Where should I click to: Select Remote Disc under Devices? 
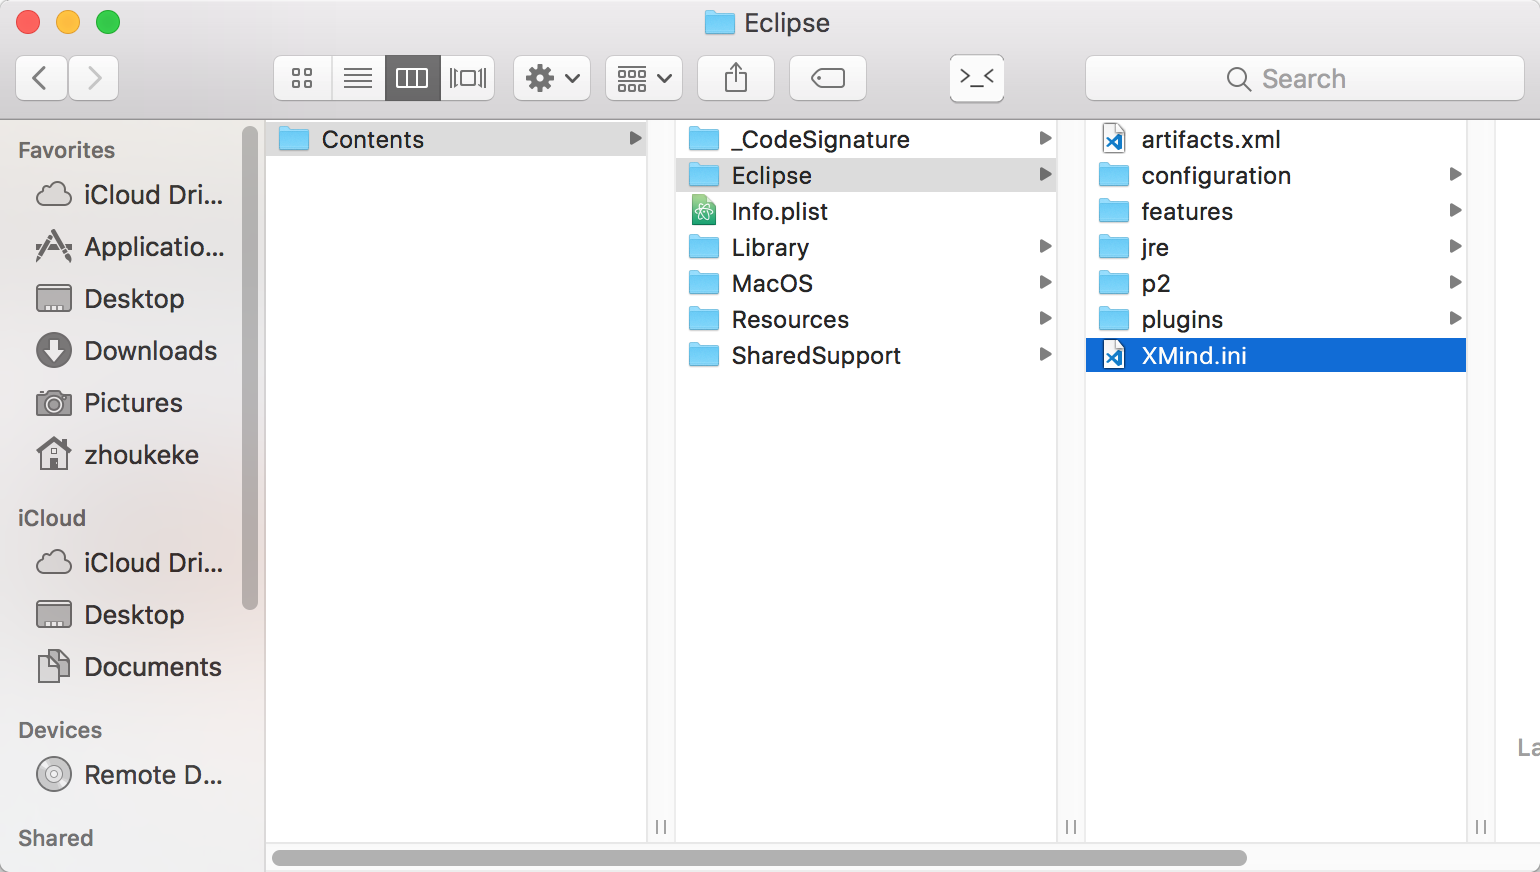pyautogui.click(x=130, y=774)
